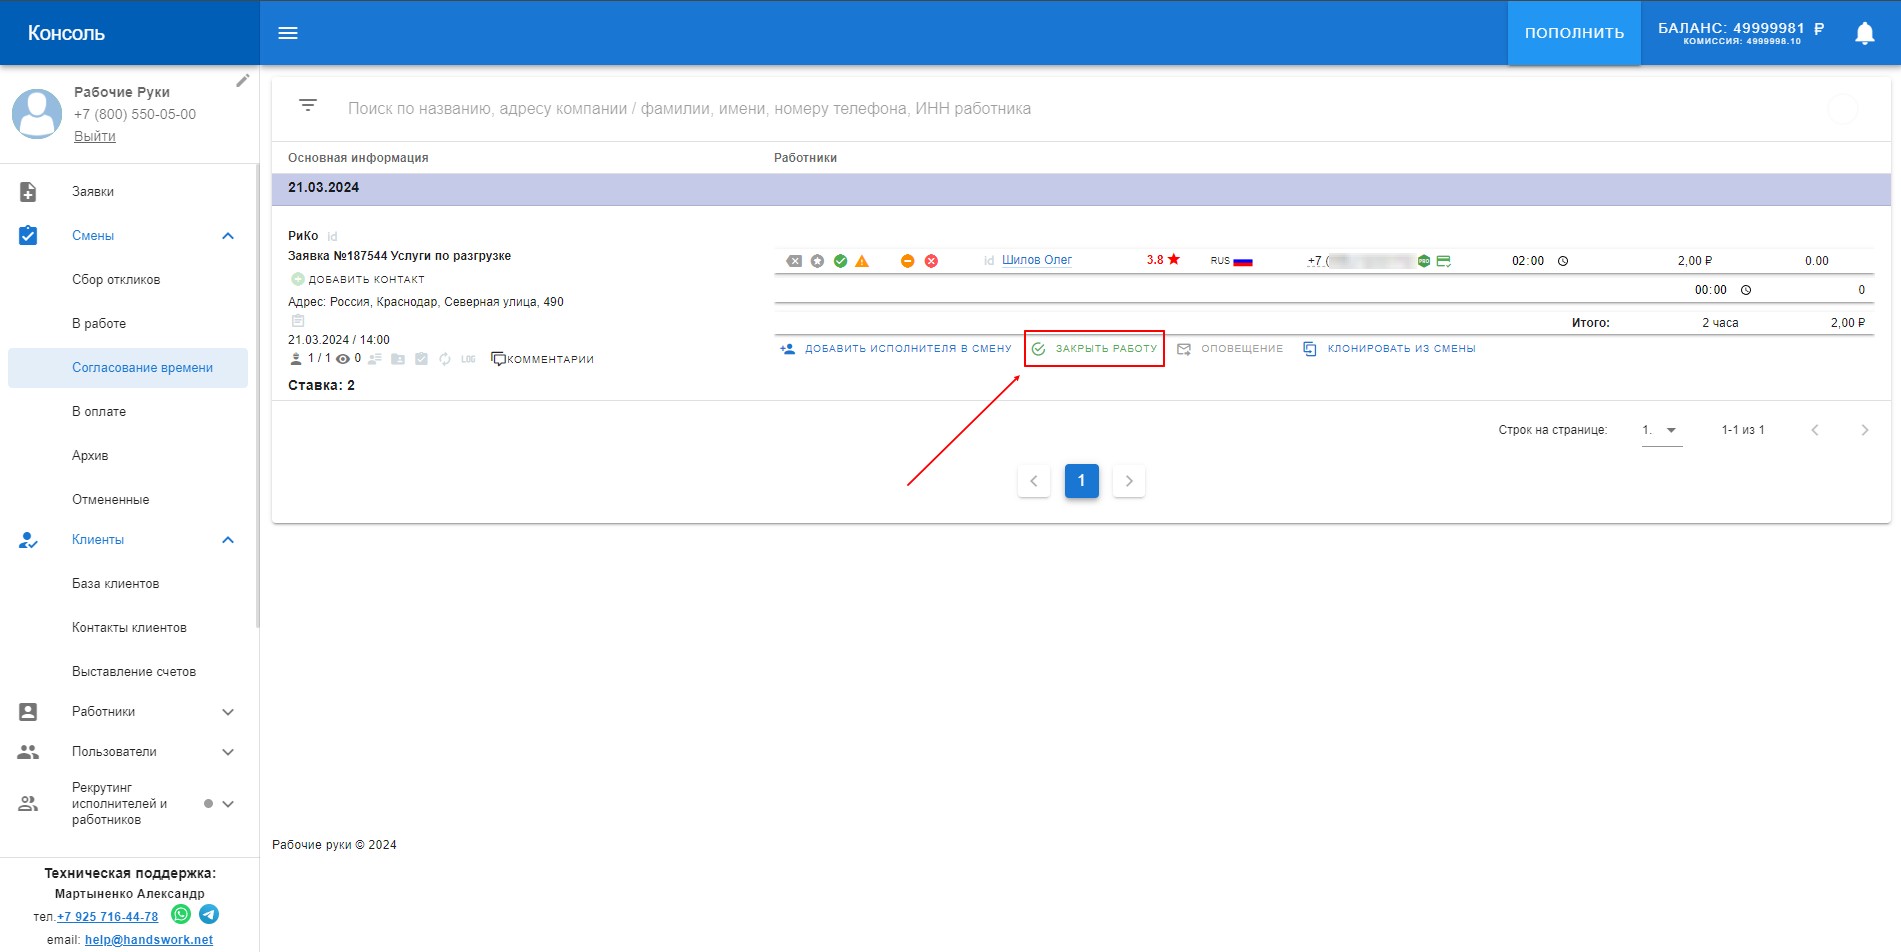1901x952 pixels.
Task: Click the Выйти logout link
Action: point(95,136)
